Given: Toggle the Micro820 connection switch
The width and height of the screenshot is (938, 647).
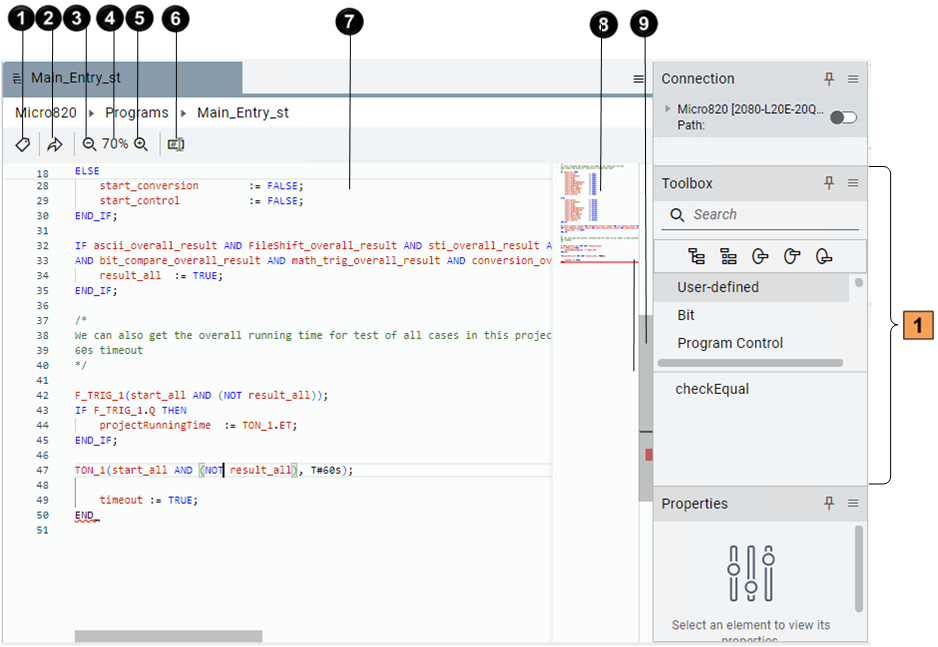Looking at the screenshot, I should coord(843,117).
